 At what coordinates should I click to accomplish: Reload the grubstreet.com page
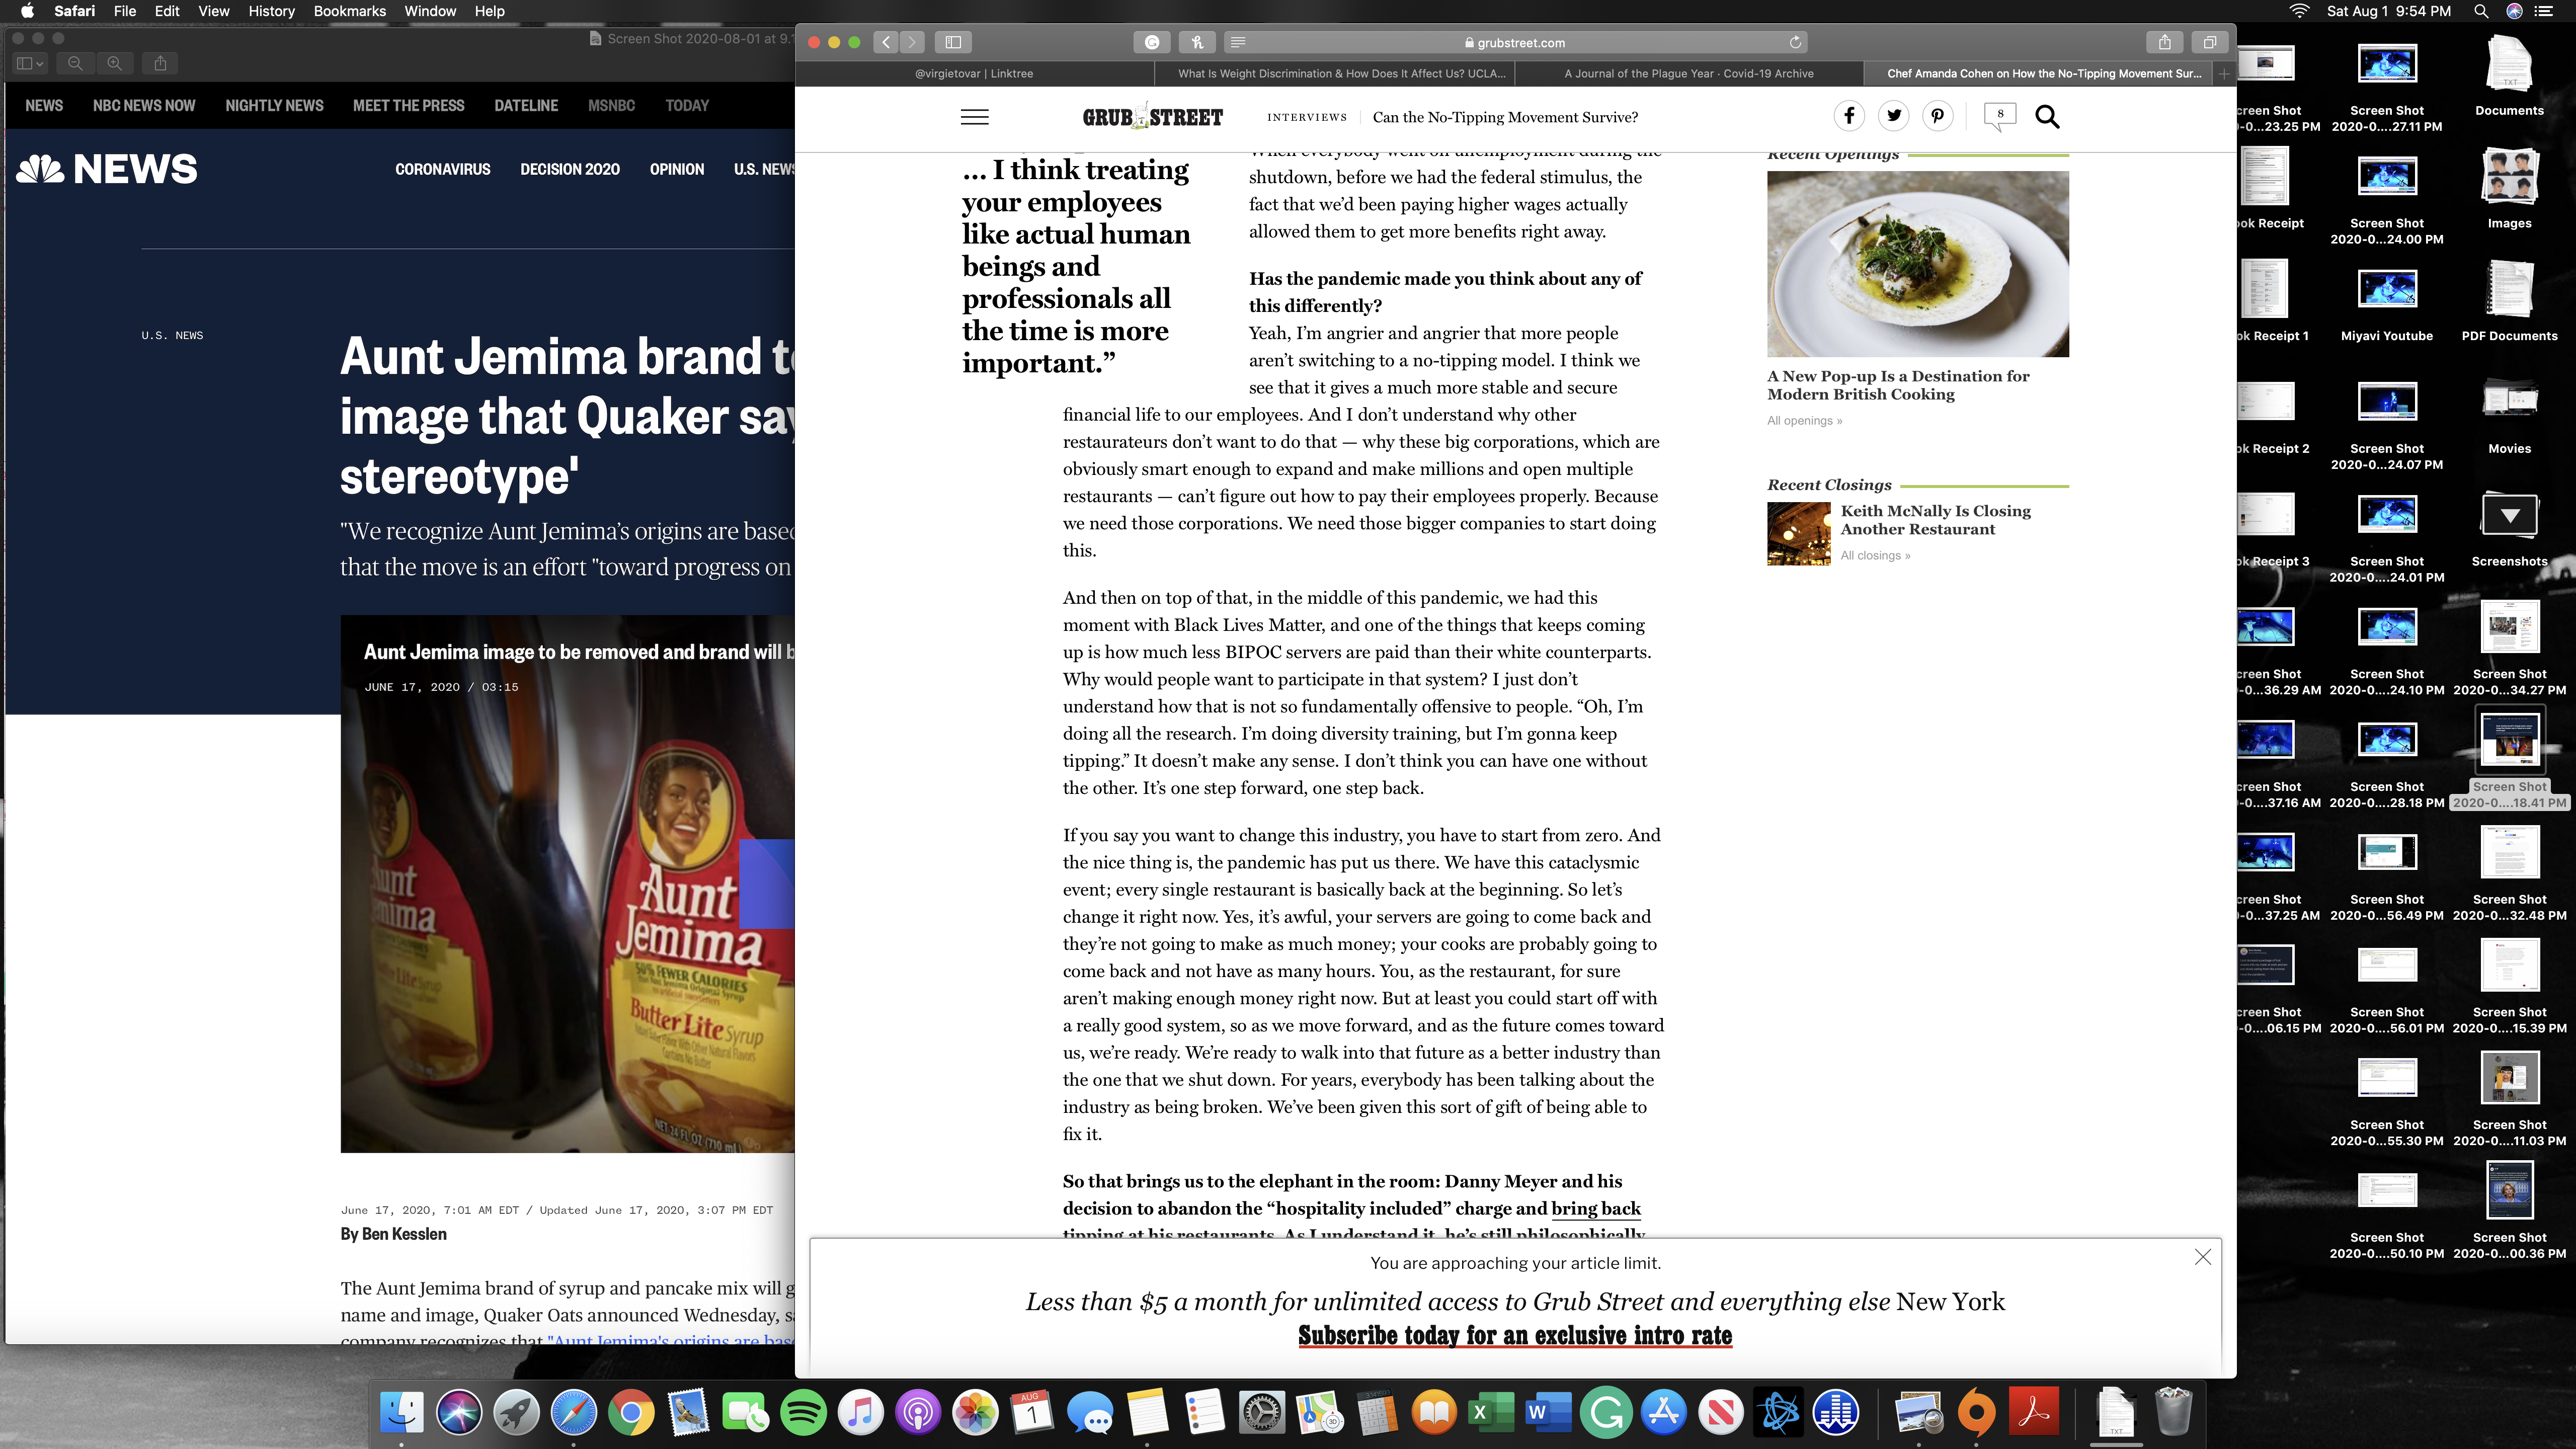coord(1795,42)
